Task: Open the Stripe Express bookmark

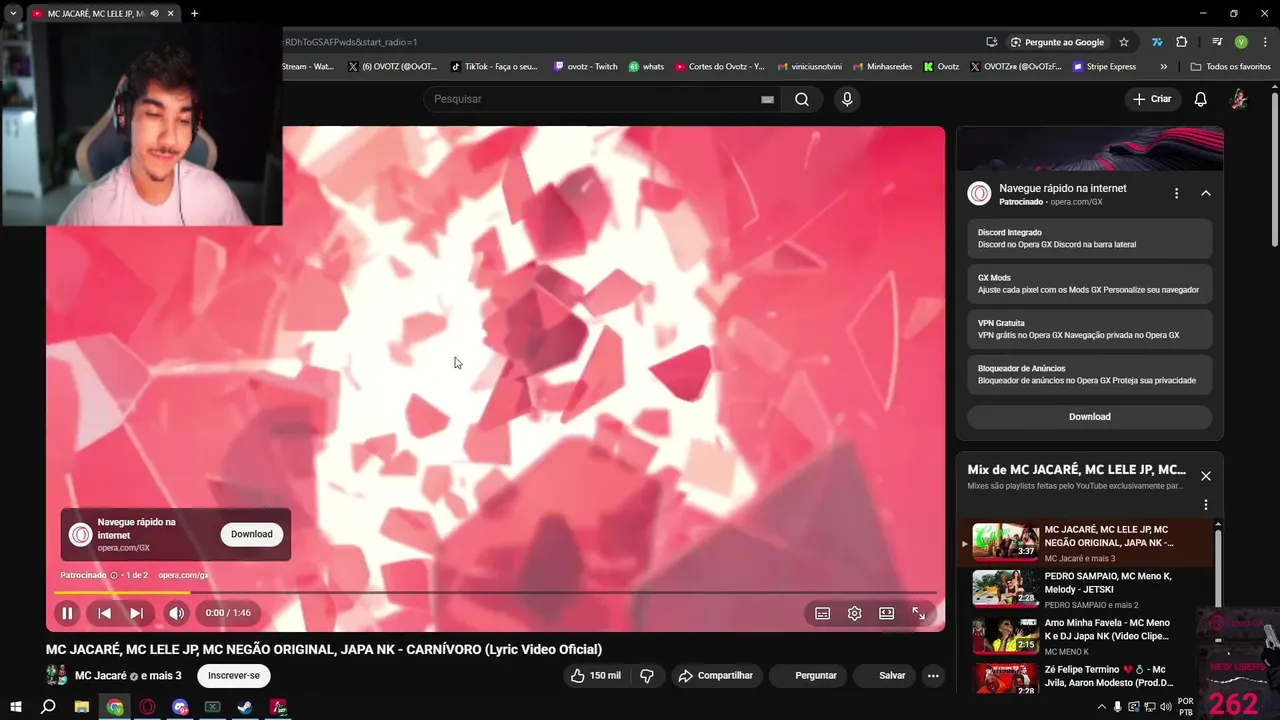Action: point(1104,67)
